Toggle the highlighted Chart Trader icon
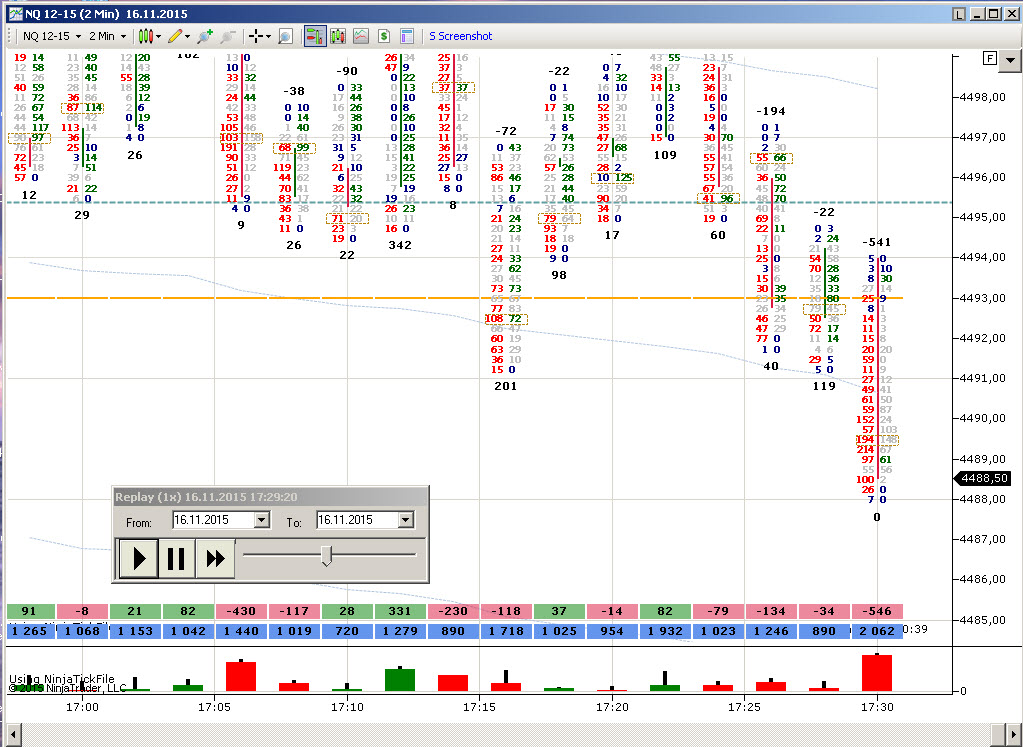The height and width of the screenshot is (747, 1023). point(314,37)
